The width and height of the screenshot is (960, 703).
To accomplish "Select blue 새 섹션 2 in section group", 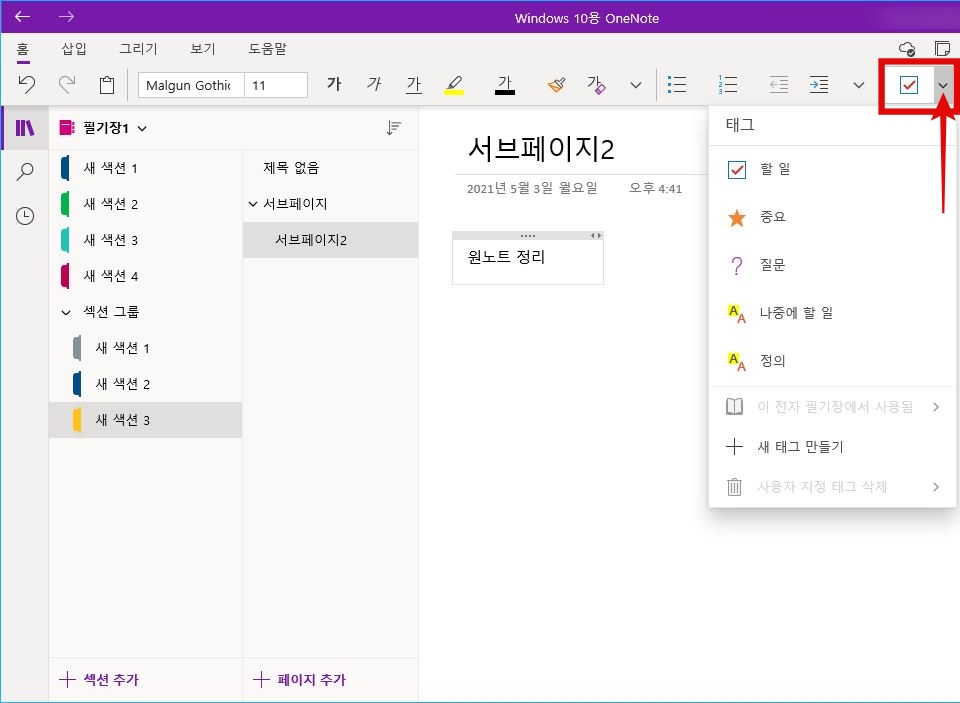I will [x=145, y=384].
